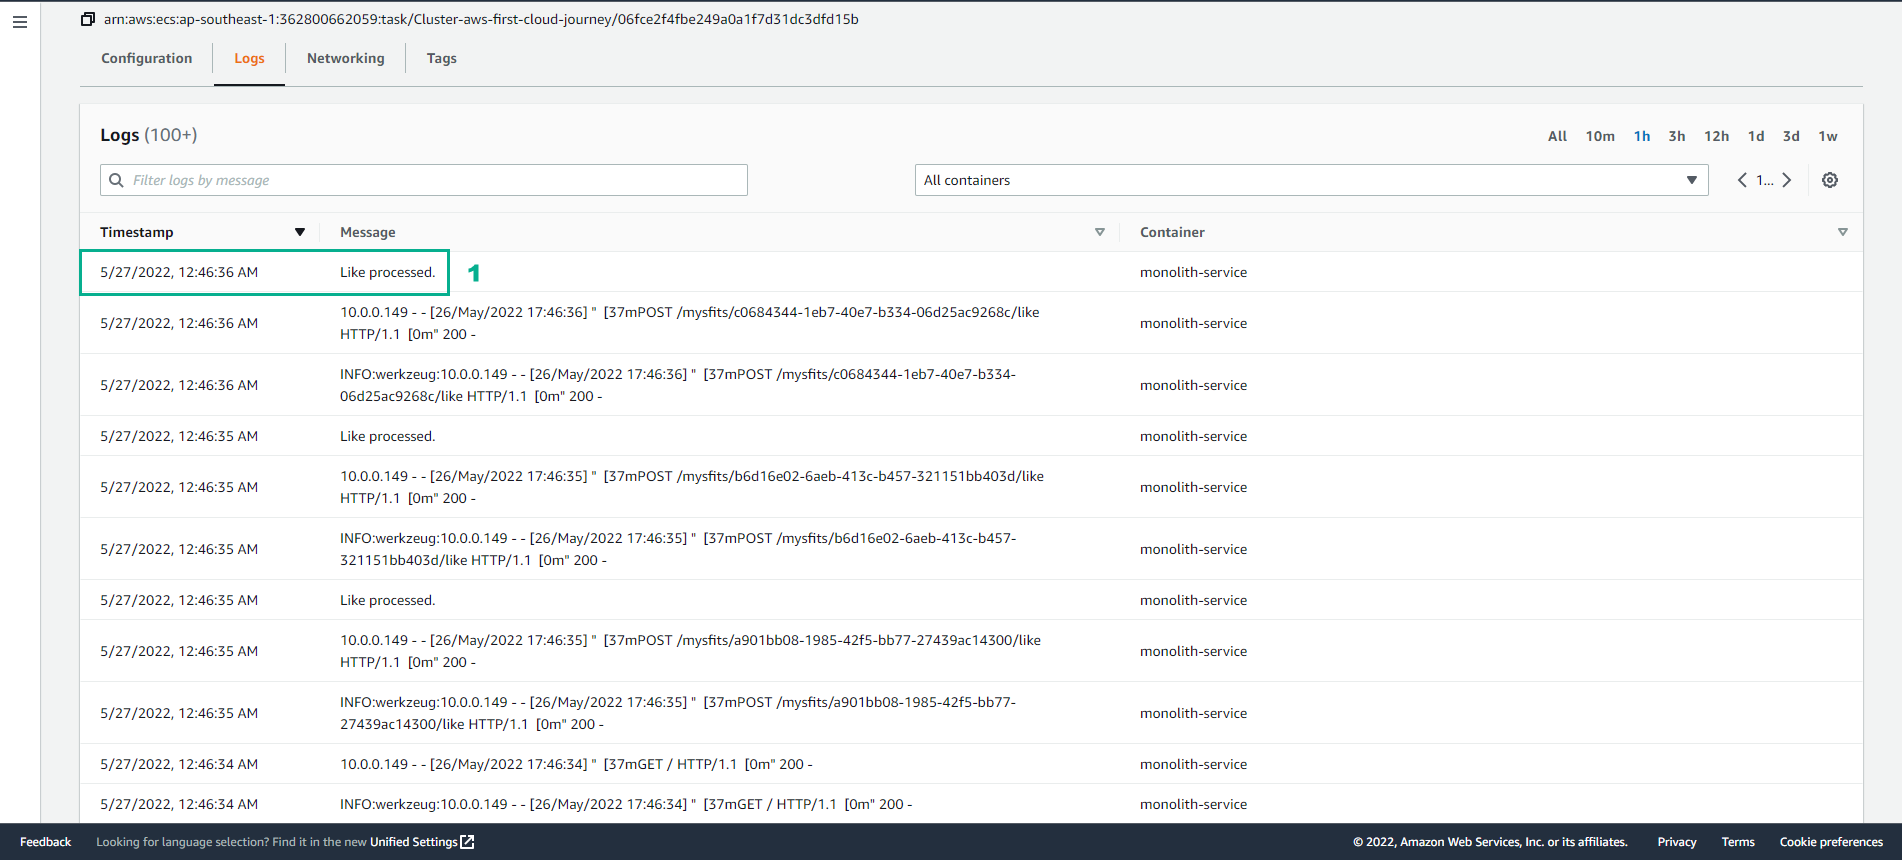Switch to Logs tab
Screen dimensions: 1902x860
(x=249, y=58)
